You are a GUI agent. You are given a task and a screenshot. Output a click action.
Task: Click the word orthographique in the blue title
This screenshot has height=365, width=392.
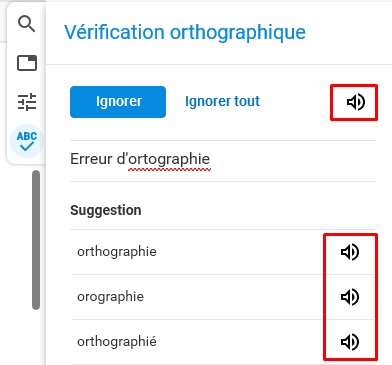[238, 33]
